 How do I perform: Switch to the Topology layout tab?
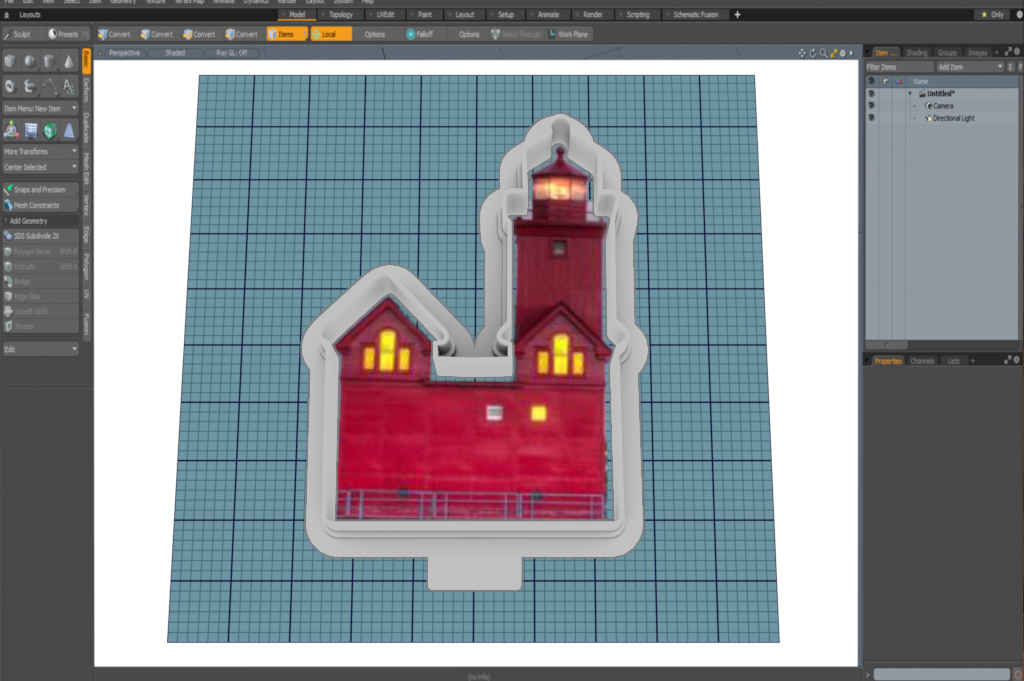tap(340, 15)
